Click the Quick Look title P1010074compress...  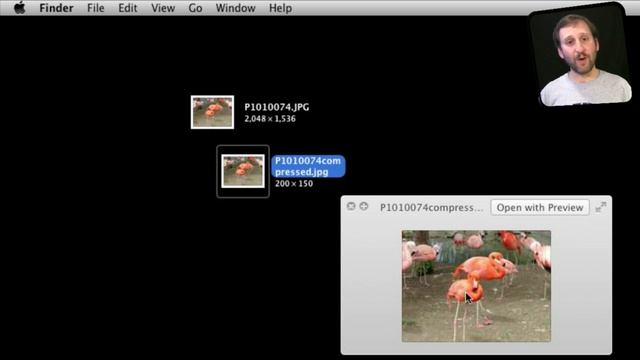tap(431, 207)
